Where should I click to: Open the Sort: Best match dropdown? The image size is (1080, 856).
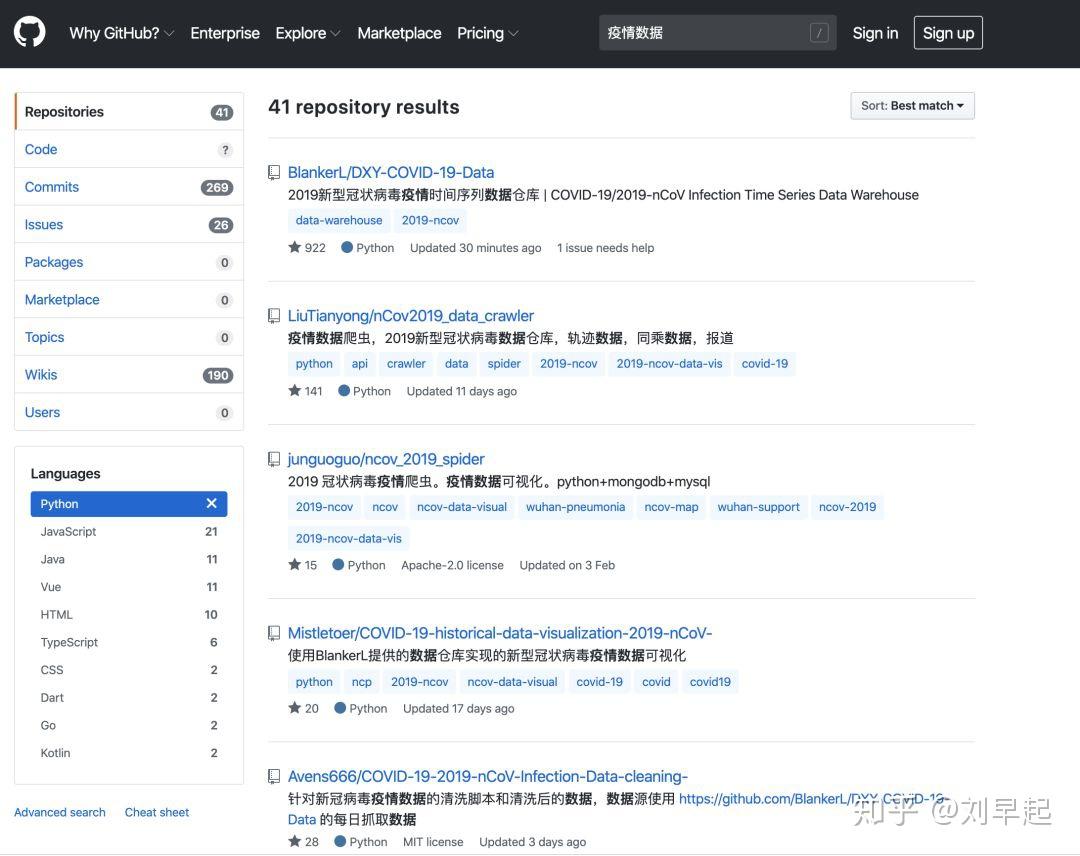(911, 105)
